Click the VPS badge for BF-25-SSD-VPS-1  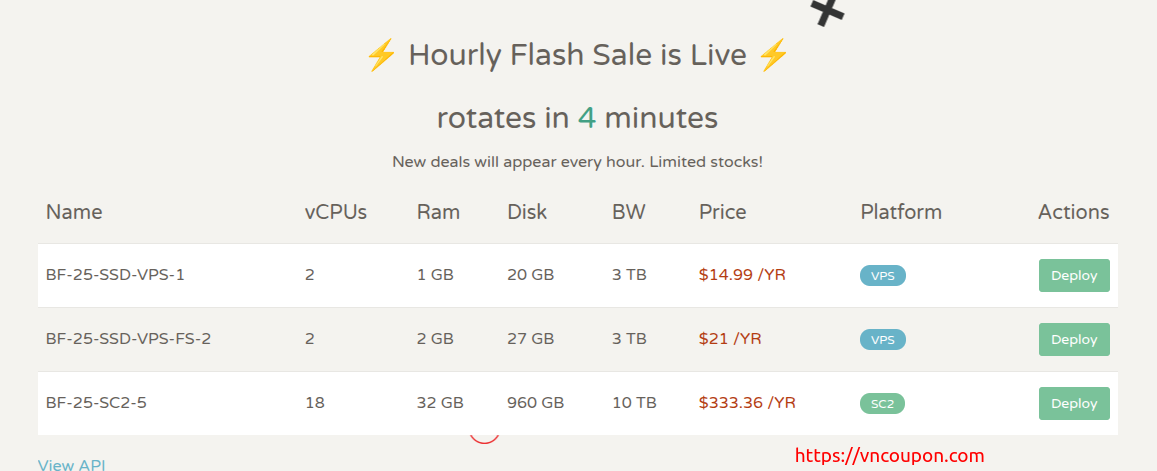pos(882,276)
